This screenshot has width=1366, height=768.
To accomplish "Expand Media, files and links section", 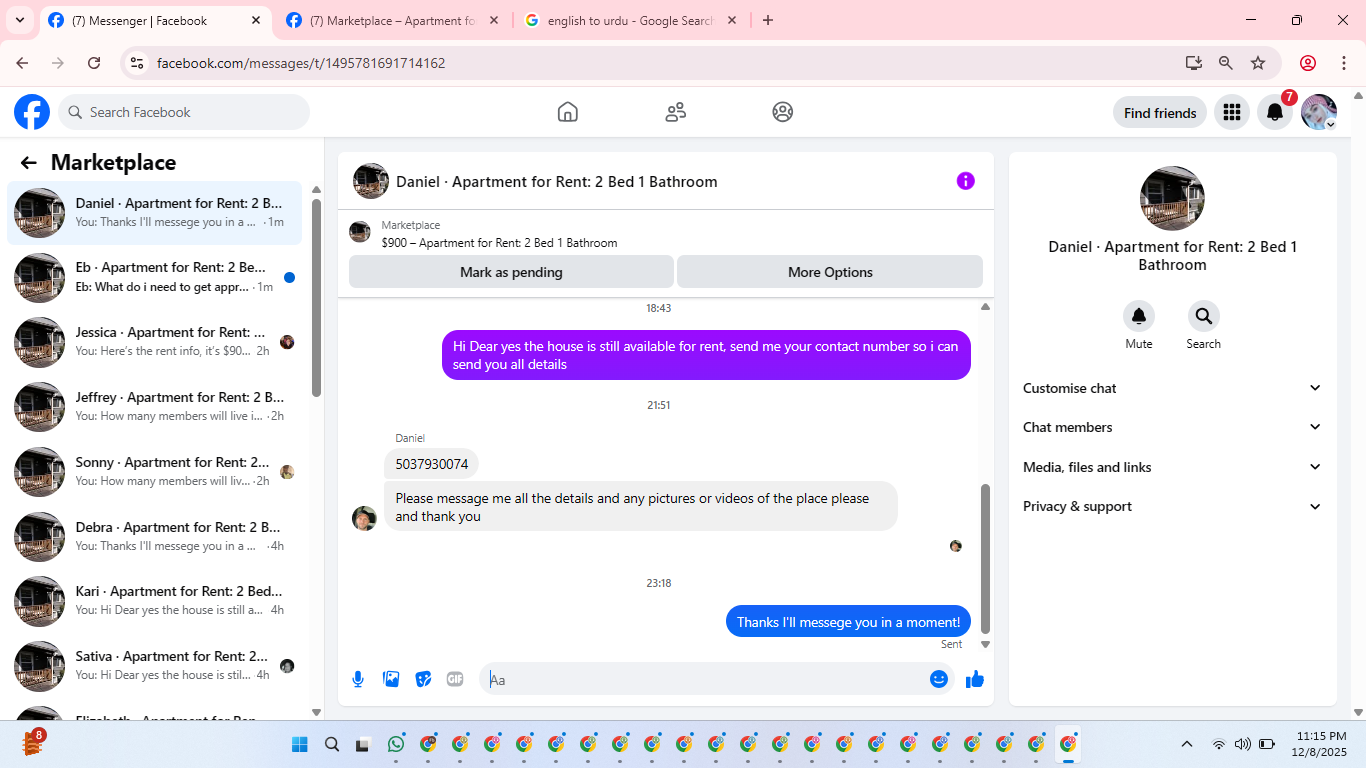I will pos(1172,467).
